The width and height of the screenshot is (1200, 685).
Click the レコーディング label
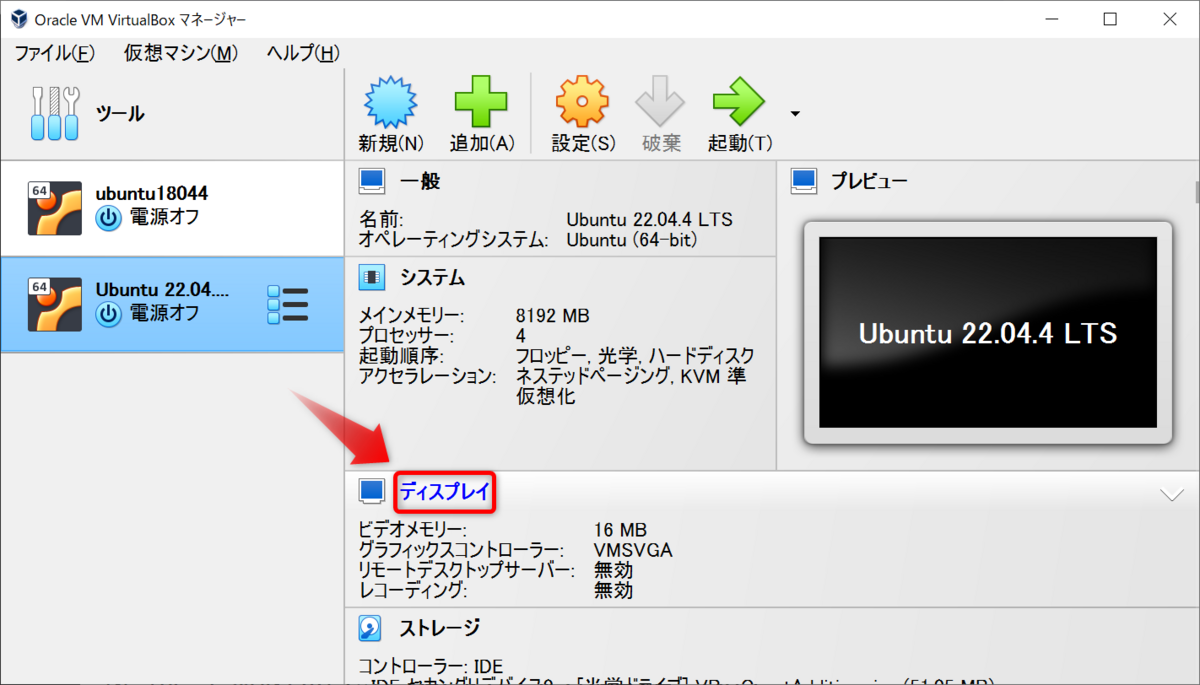(x=413, y=590)
